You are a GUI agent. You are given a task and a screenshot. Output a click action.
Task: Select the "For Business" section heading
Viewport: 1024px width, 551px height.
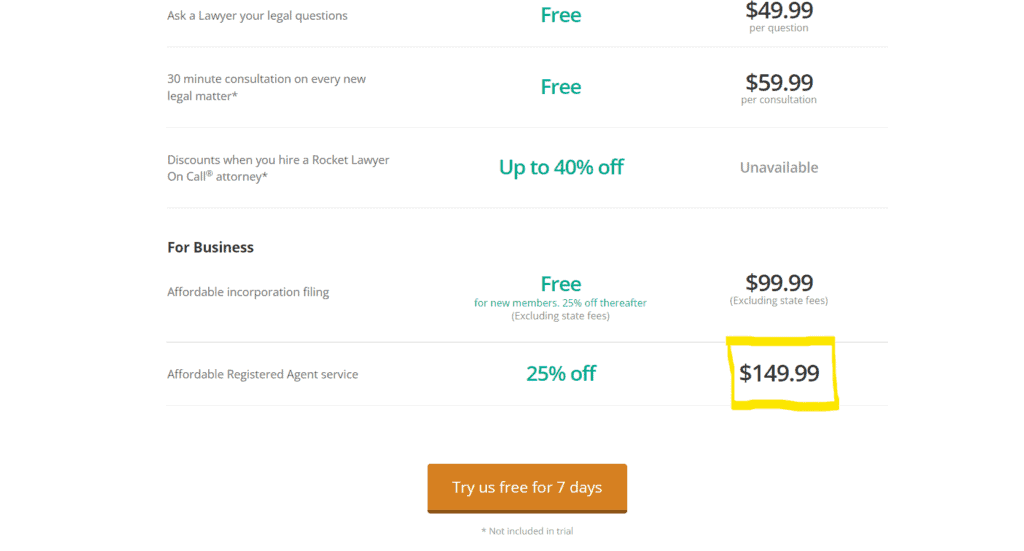coord(210,247)
